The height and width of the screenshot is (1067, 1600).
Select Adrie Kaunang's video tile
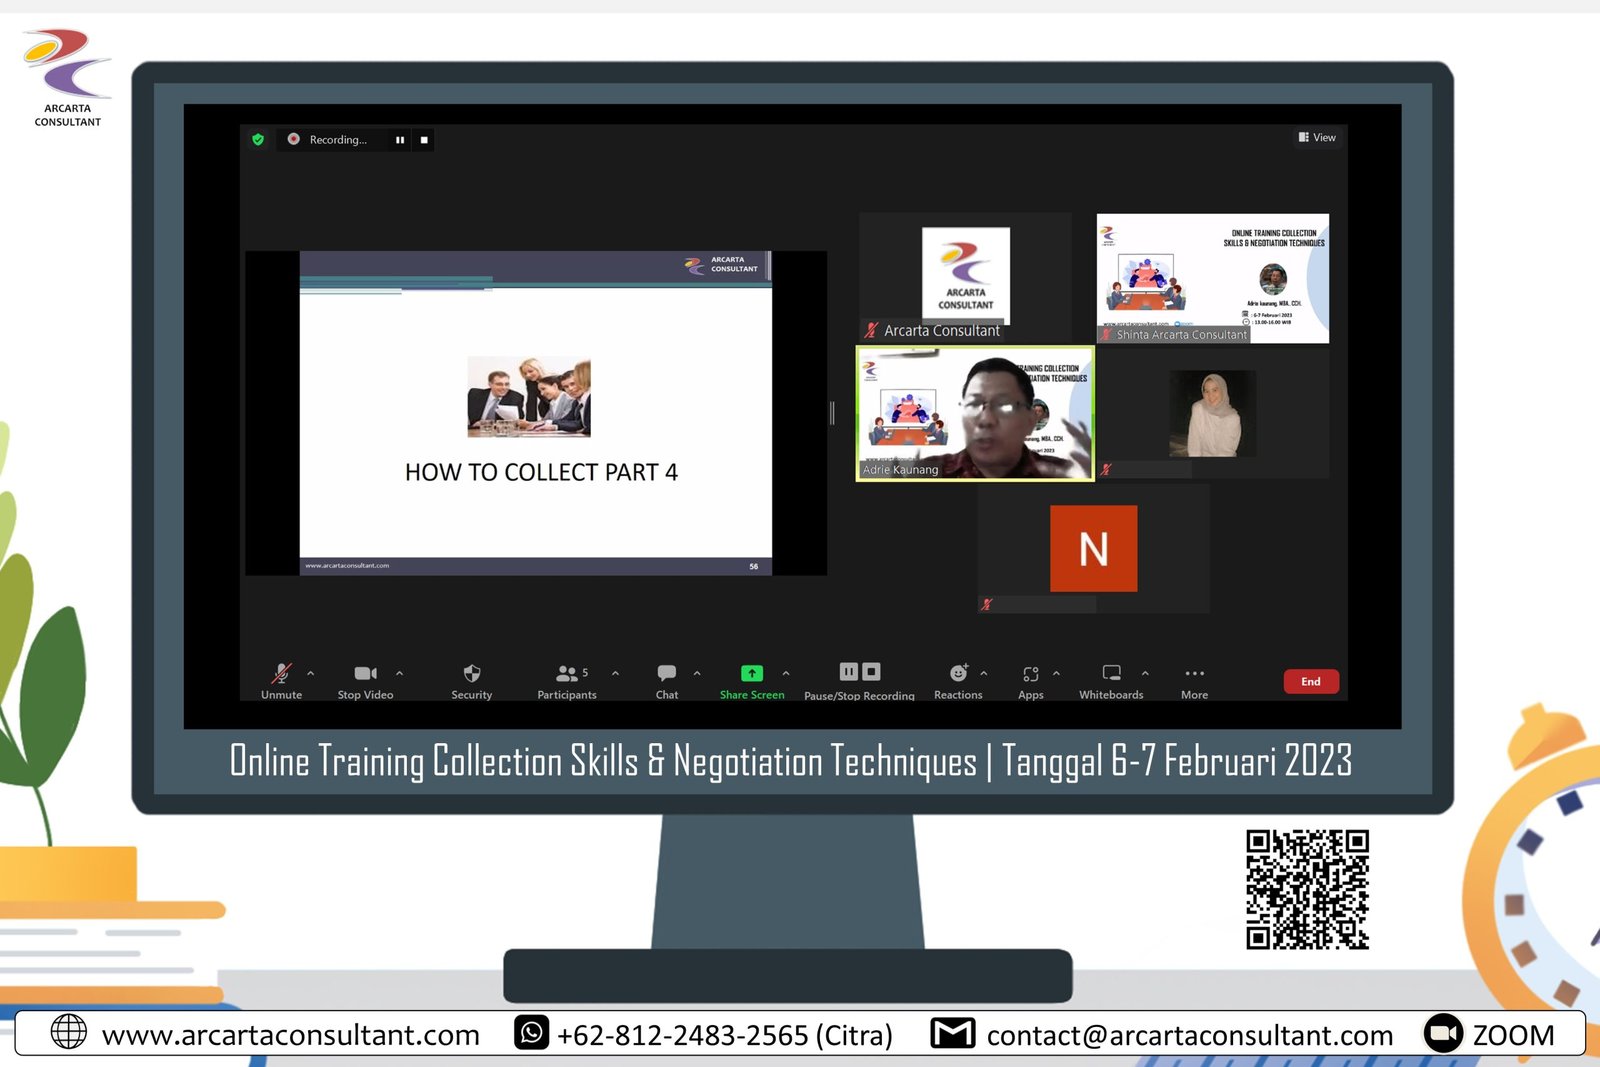pos(975,414)
